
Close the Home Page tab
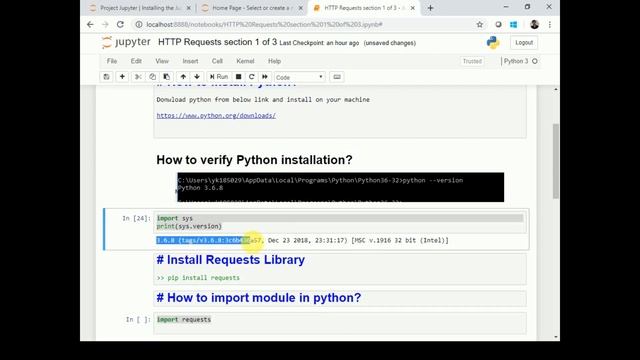[300, 8]
